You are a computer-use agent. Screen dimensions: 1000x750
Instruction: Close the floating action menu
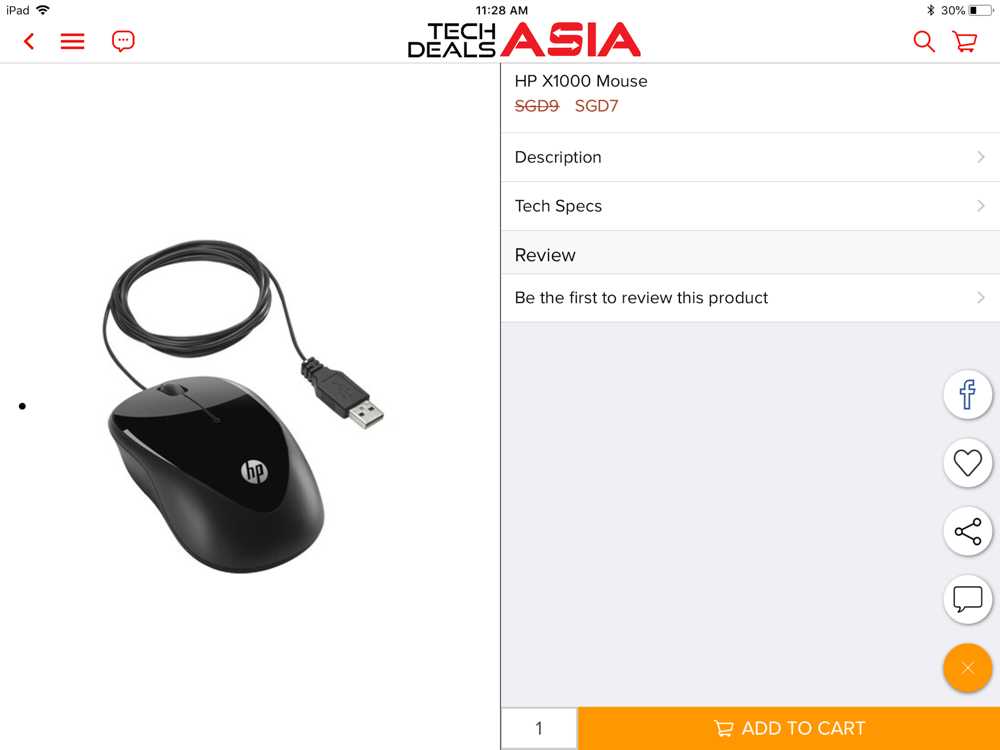(x=967, y=668)
